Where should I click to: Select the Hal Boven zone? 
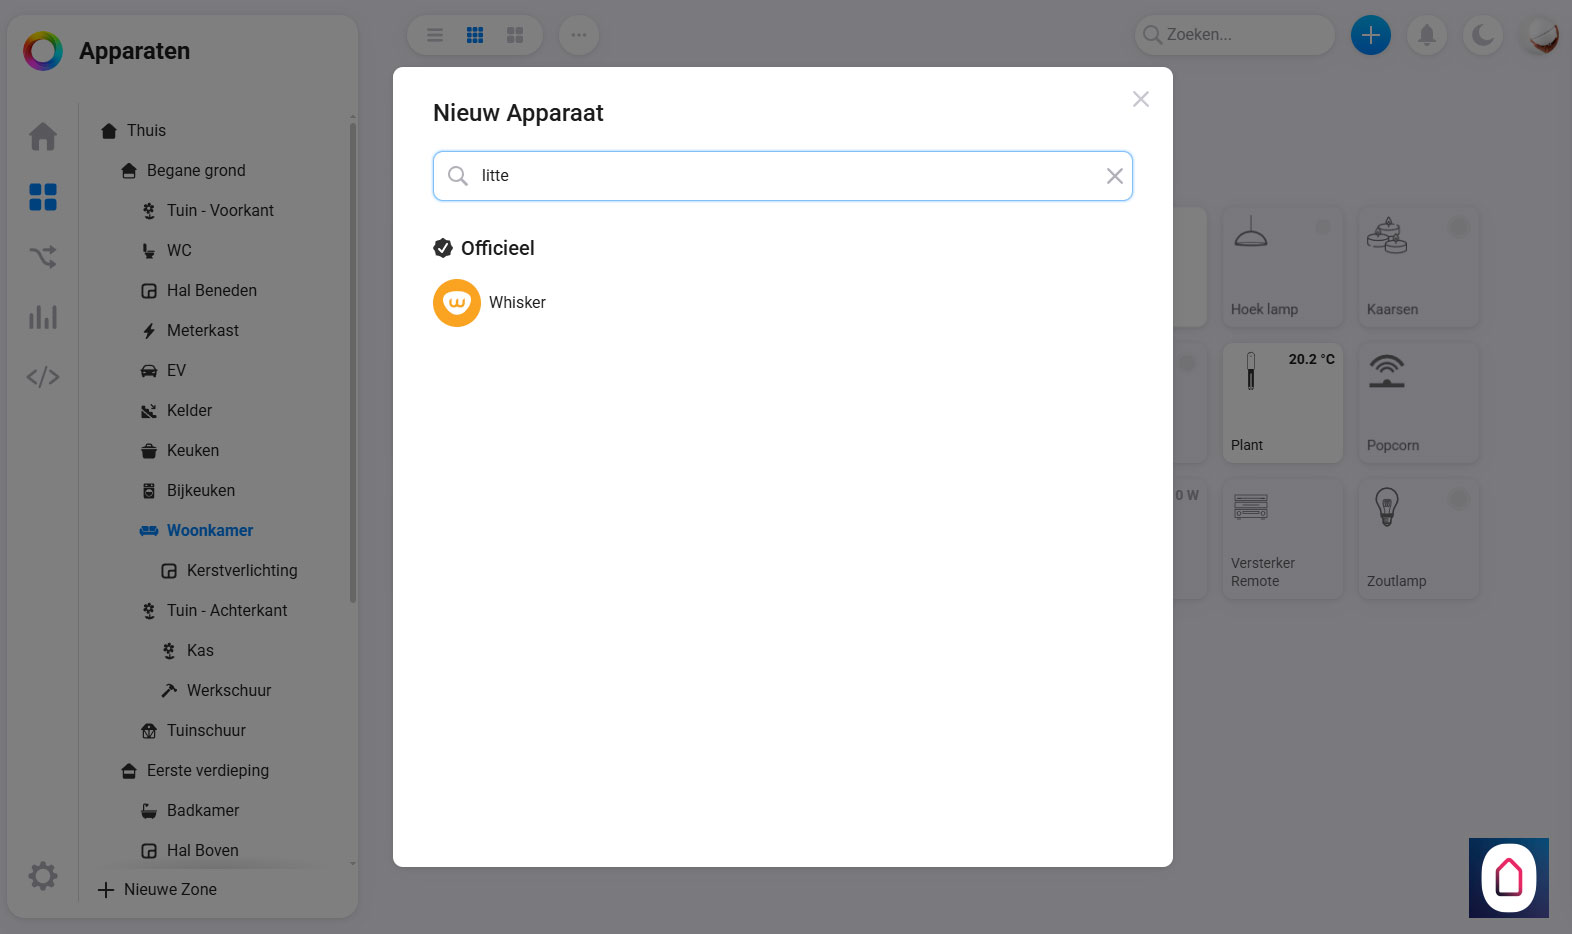[202, 851]
